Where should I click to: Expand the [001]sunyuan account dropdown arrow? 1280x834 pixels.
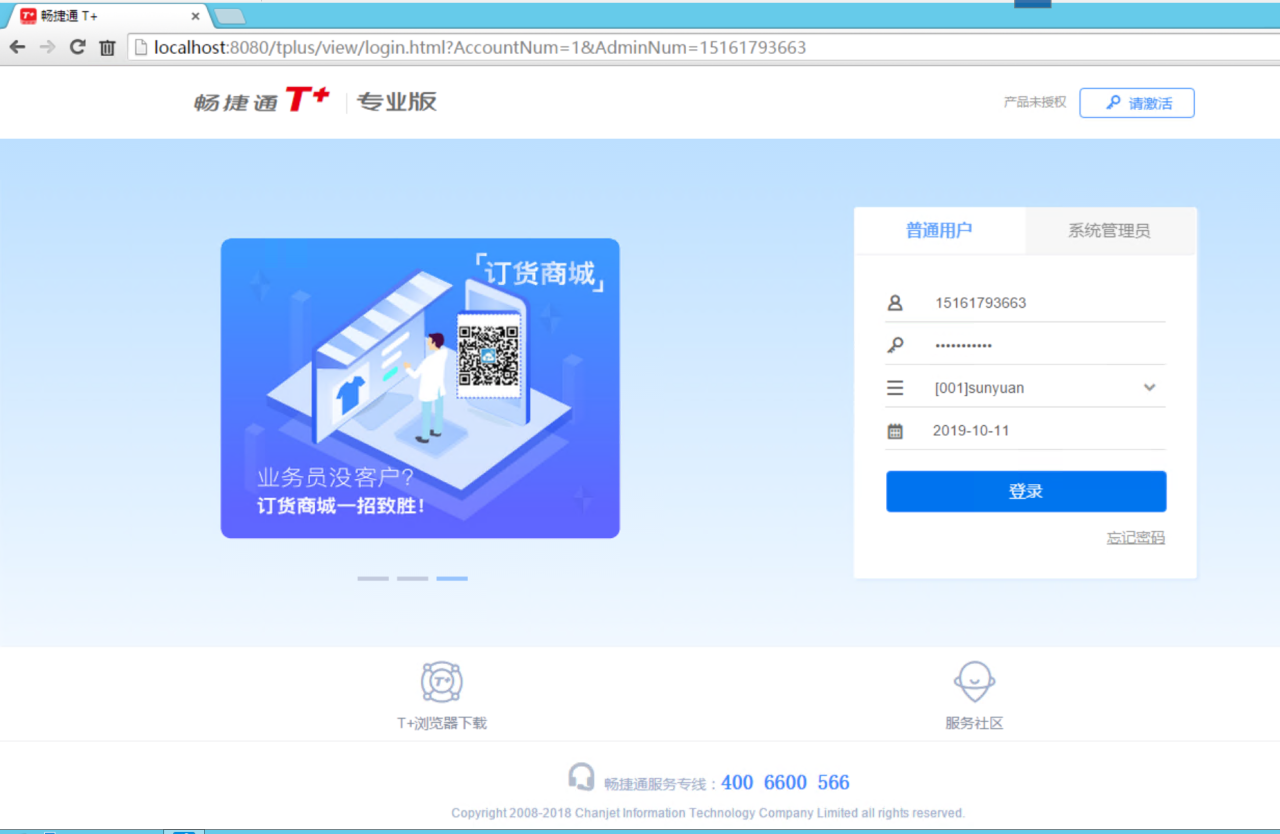point(1149,388)
